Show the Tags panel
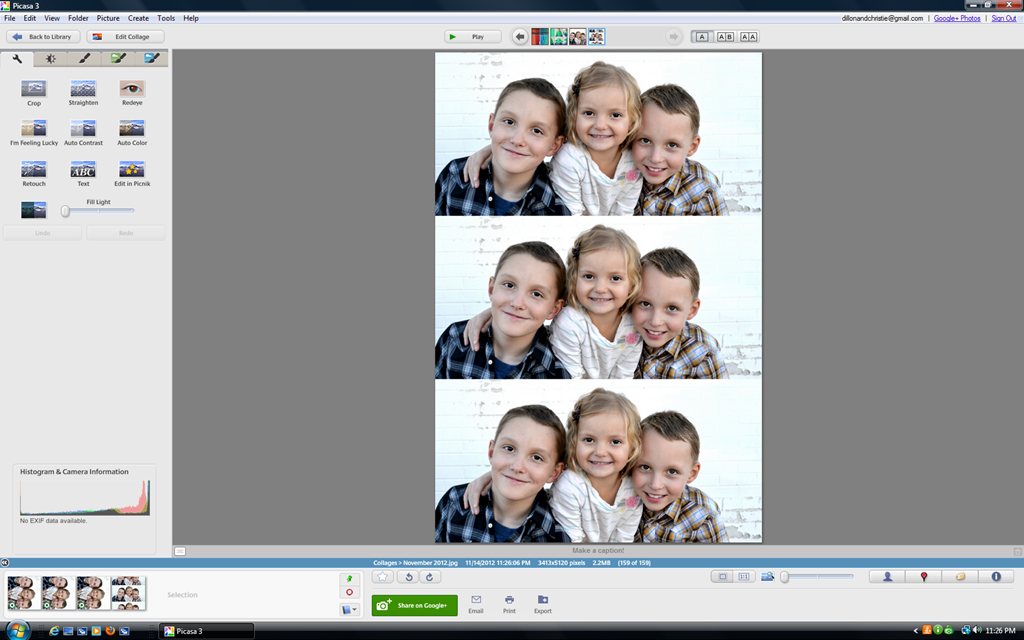This screenshot has width=1024, height=640. tap(960, 577)
